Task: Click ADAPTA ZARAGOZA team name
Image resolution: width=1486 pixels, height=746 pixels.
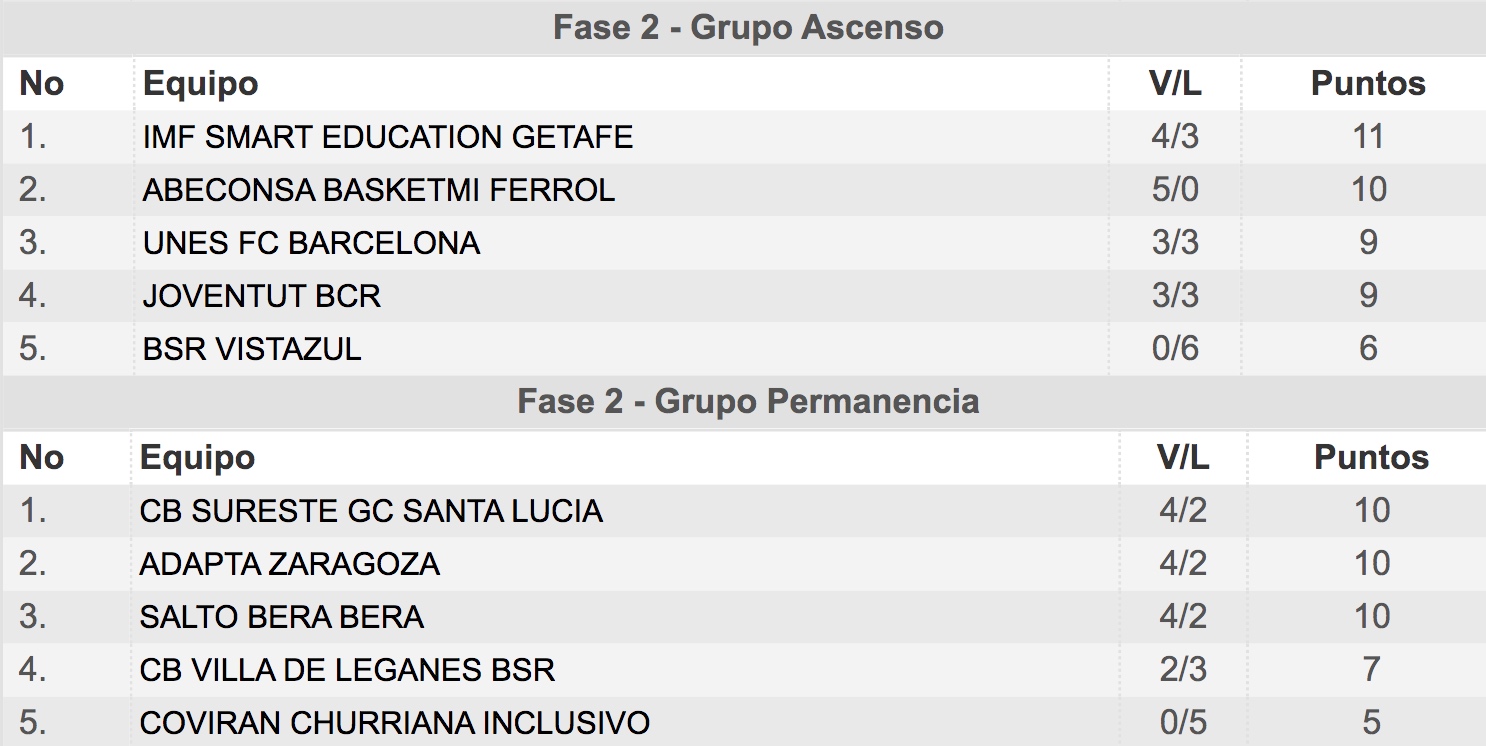Action: (290, 564)
